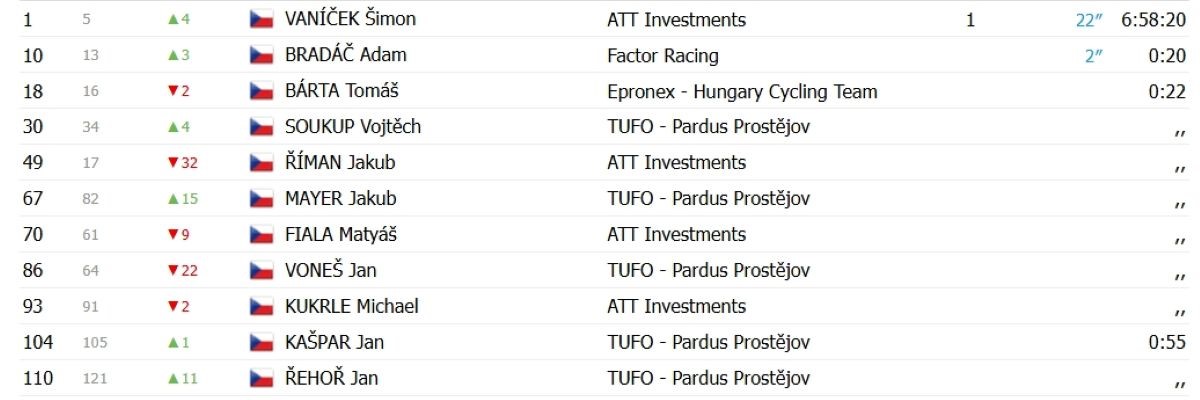Click the Czech flag beside BRADÁČ Adam
Viewport: 1200px width, 400px height.
tap(261, 56)
